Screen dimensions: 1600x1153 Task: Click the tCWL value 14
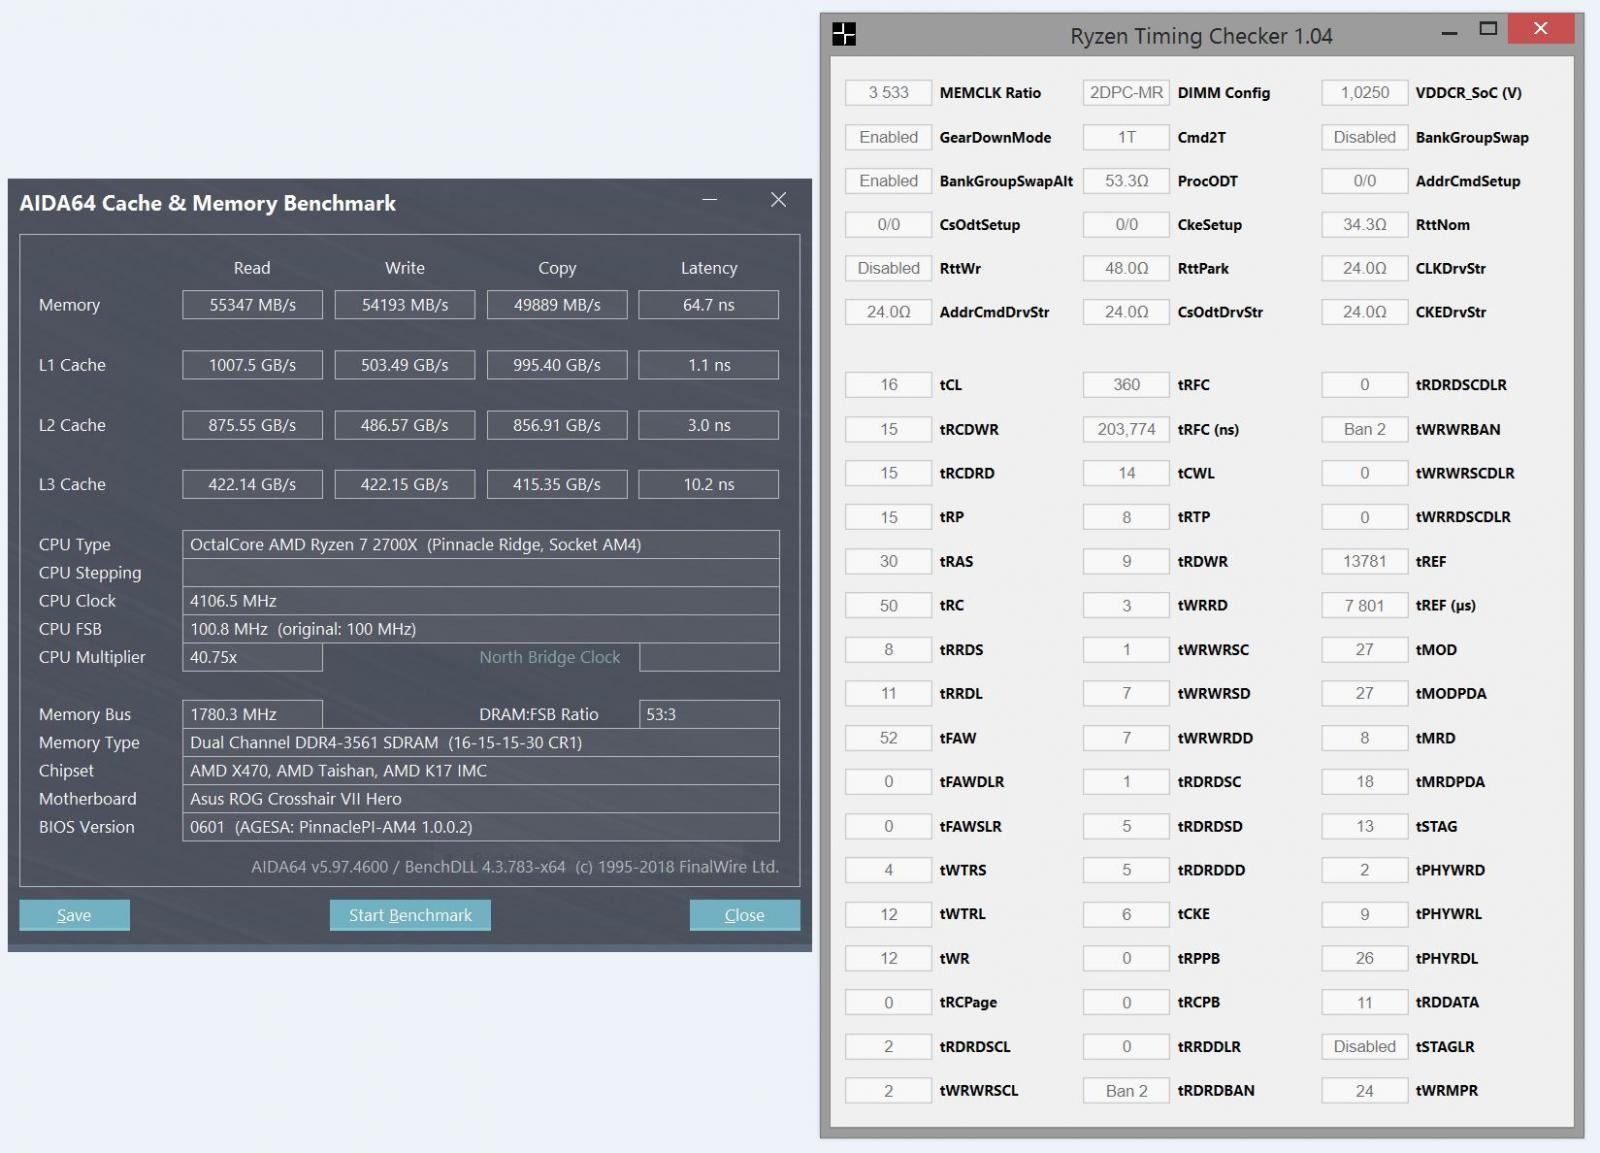pos(1126,473)
